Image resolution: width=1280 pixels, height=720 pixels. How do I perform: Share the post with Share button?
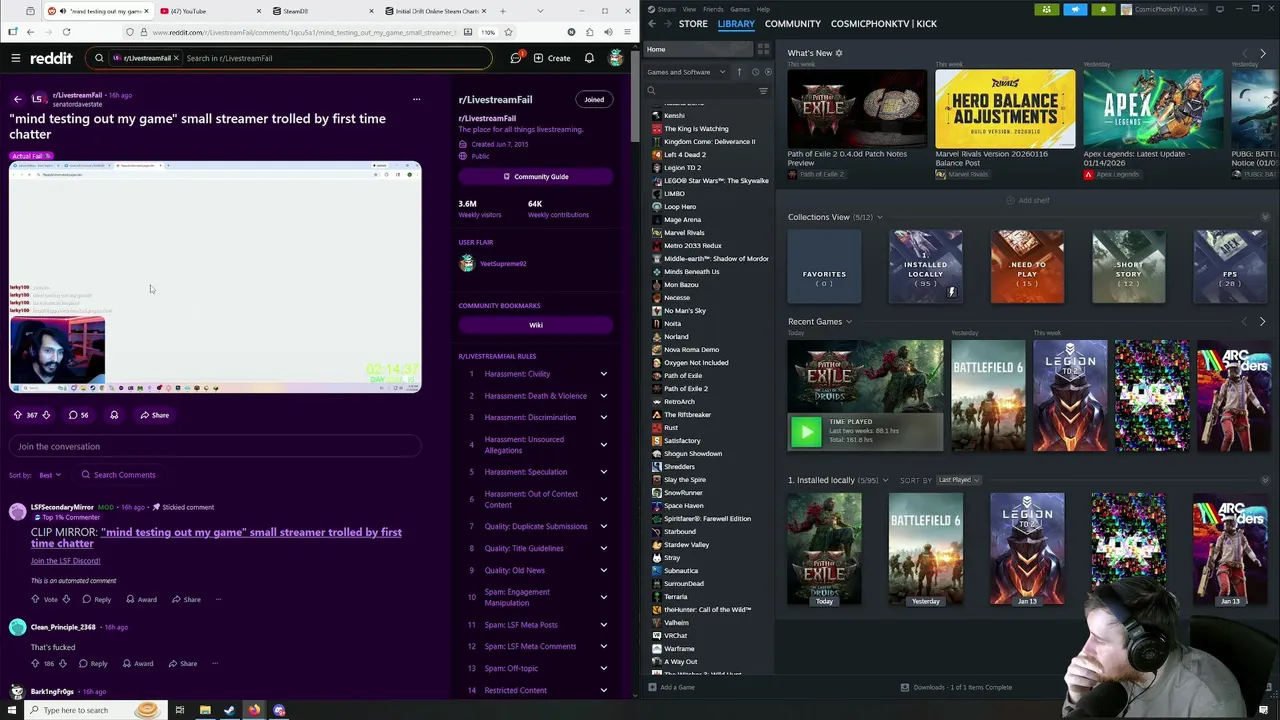[154, 415]
